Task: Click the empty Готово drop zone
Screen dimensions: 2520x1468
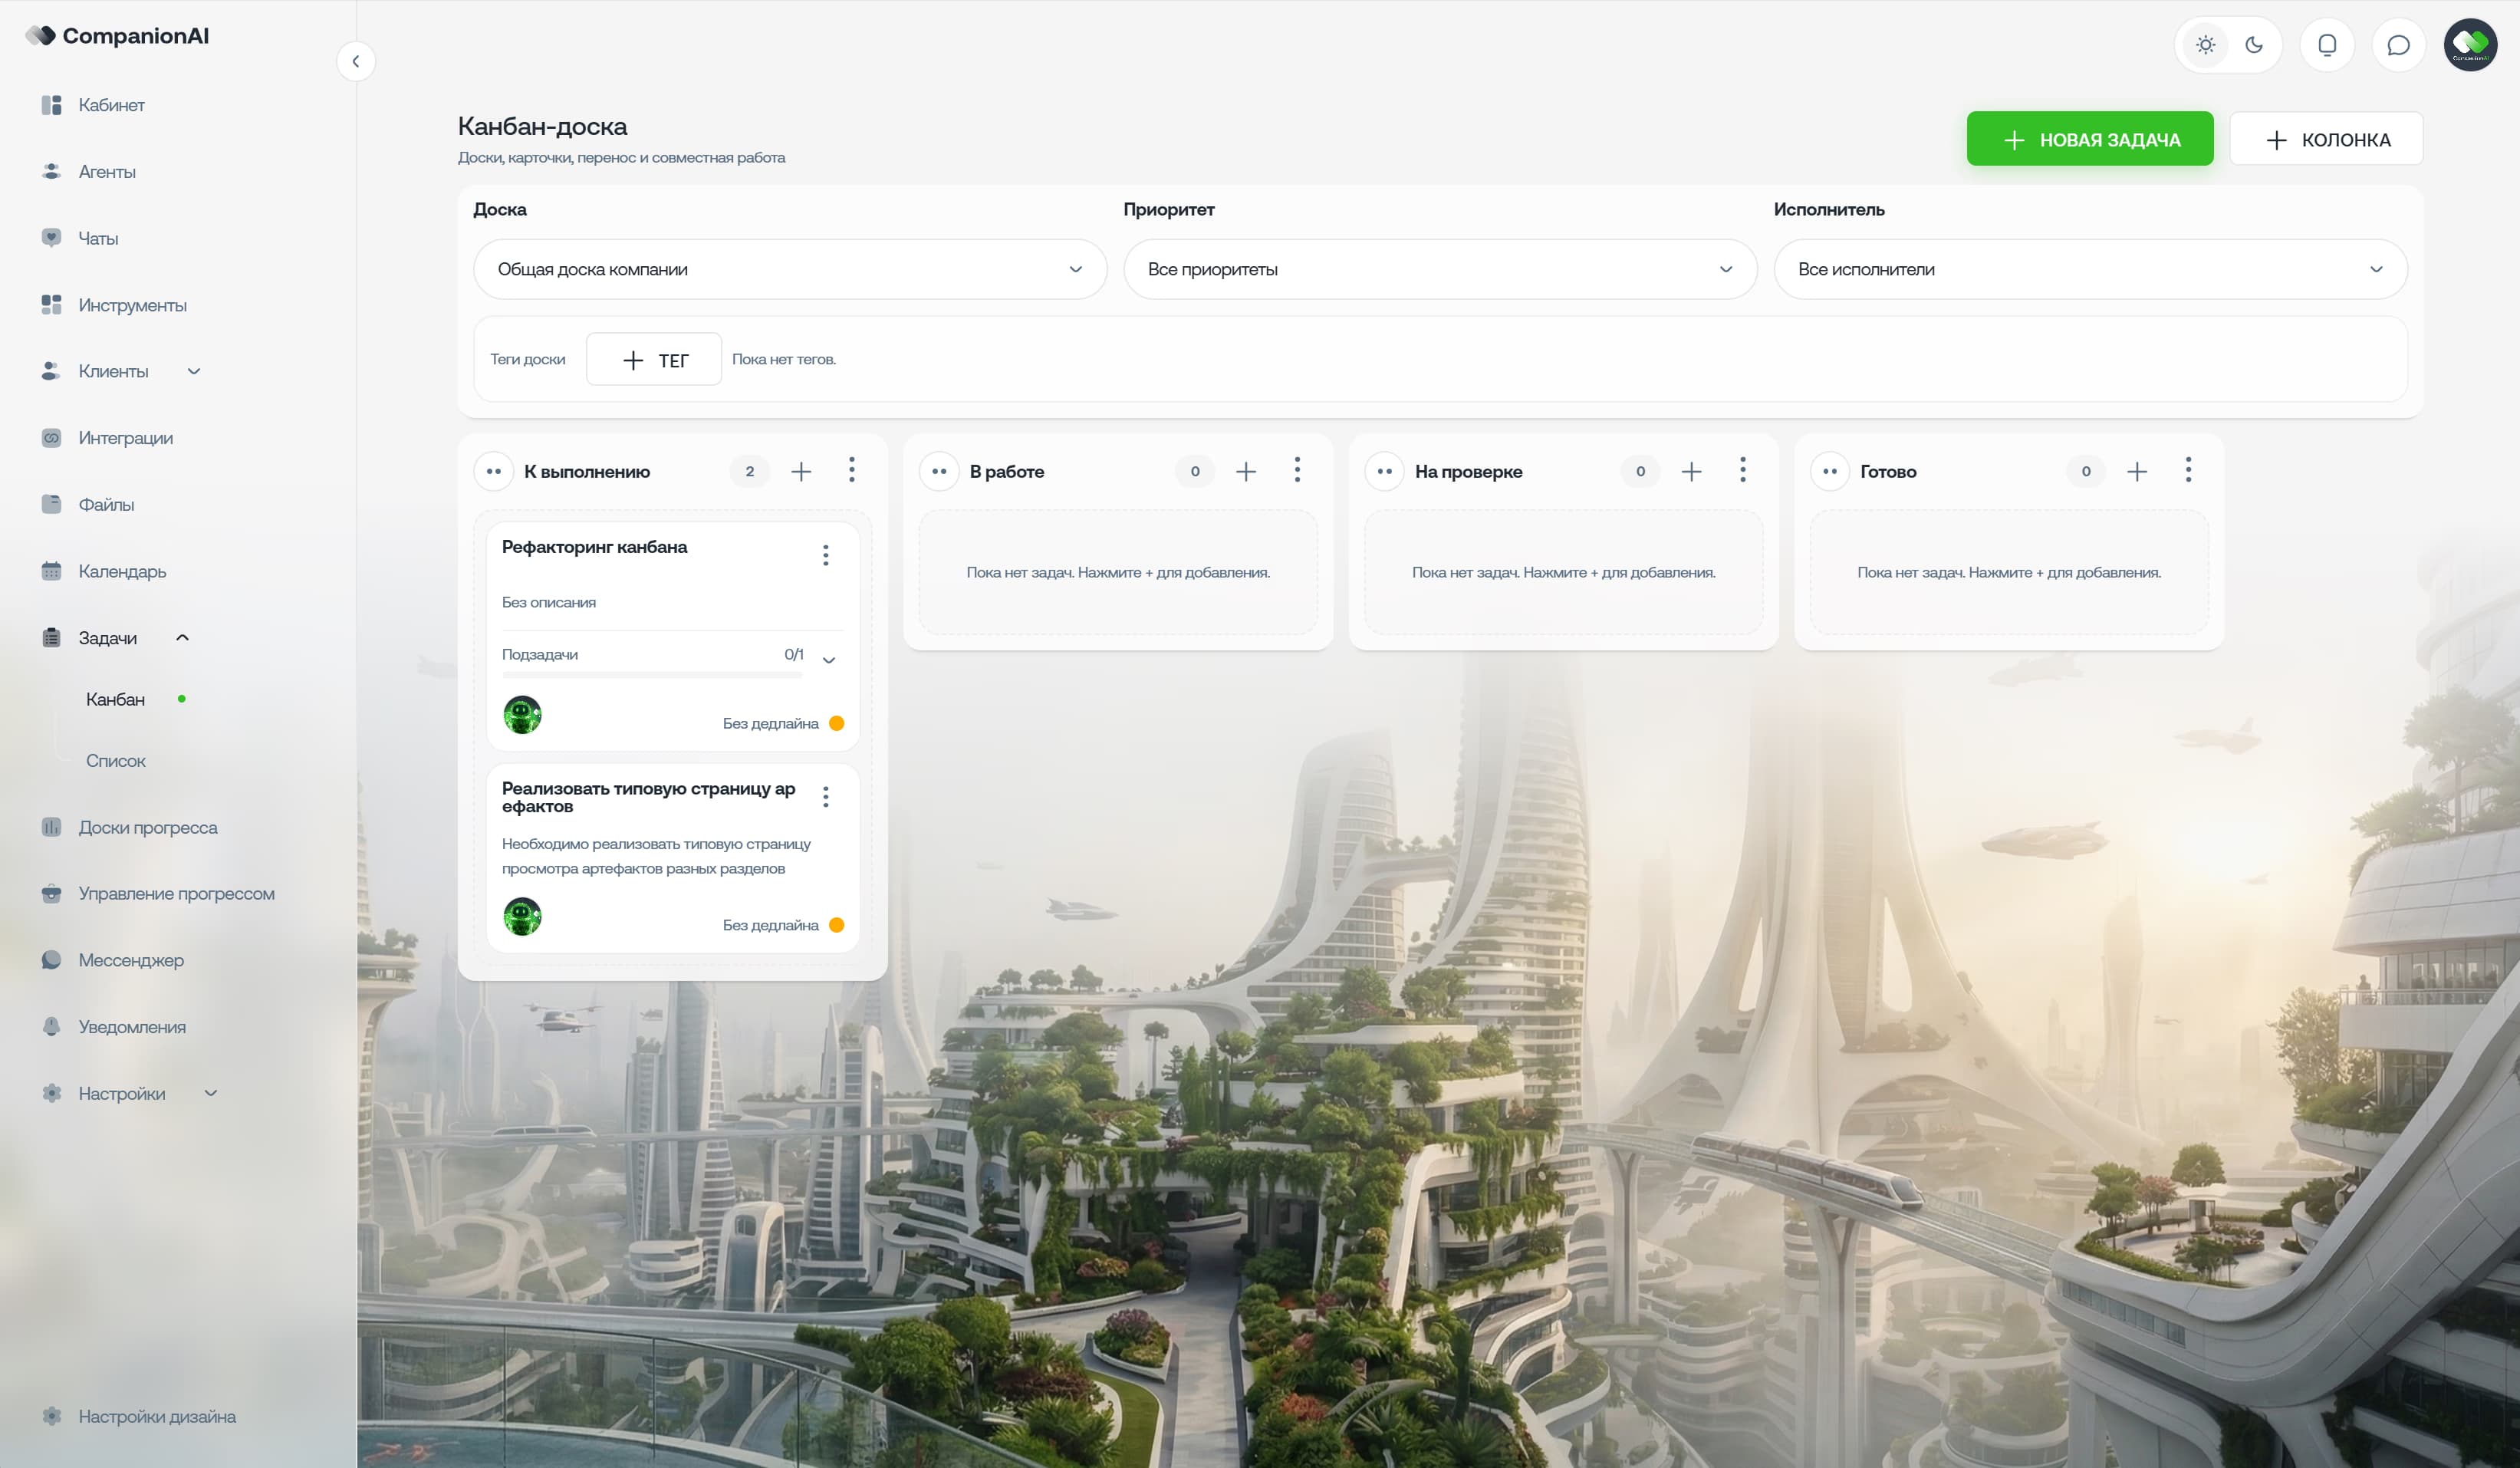Action: 2009,573
